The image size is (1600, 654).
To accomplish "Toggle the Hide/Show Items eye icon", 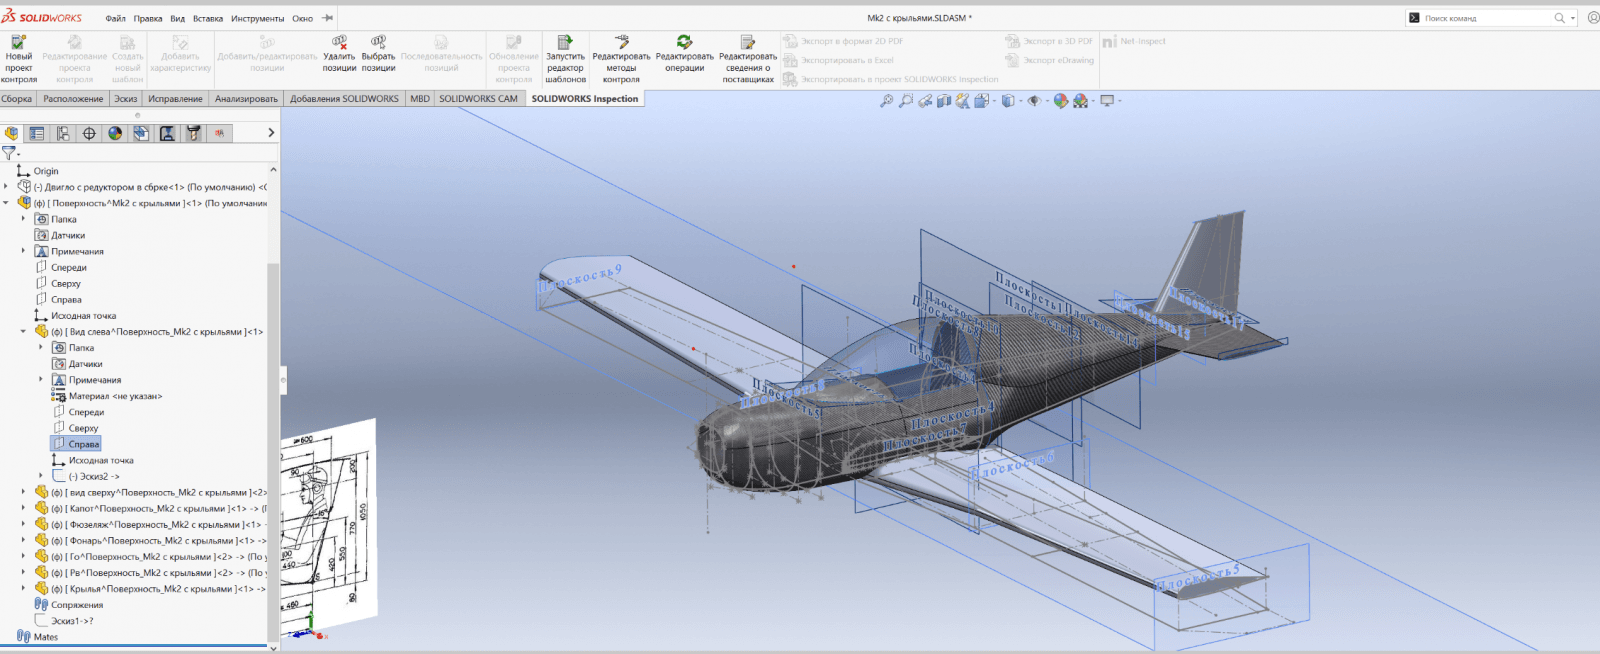I will pos(1033,101).
